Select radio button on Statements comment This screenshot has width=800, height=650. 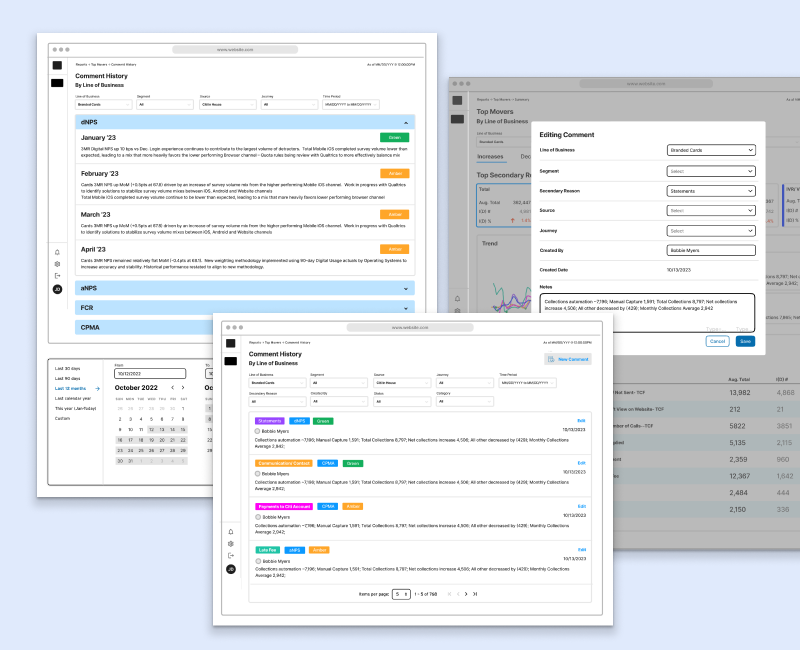point(257,431)
